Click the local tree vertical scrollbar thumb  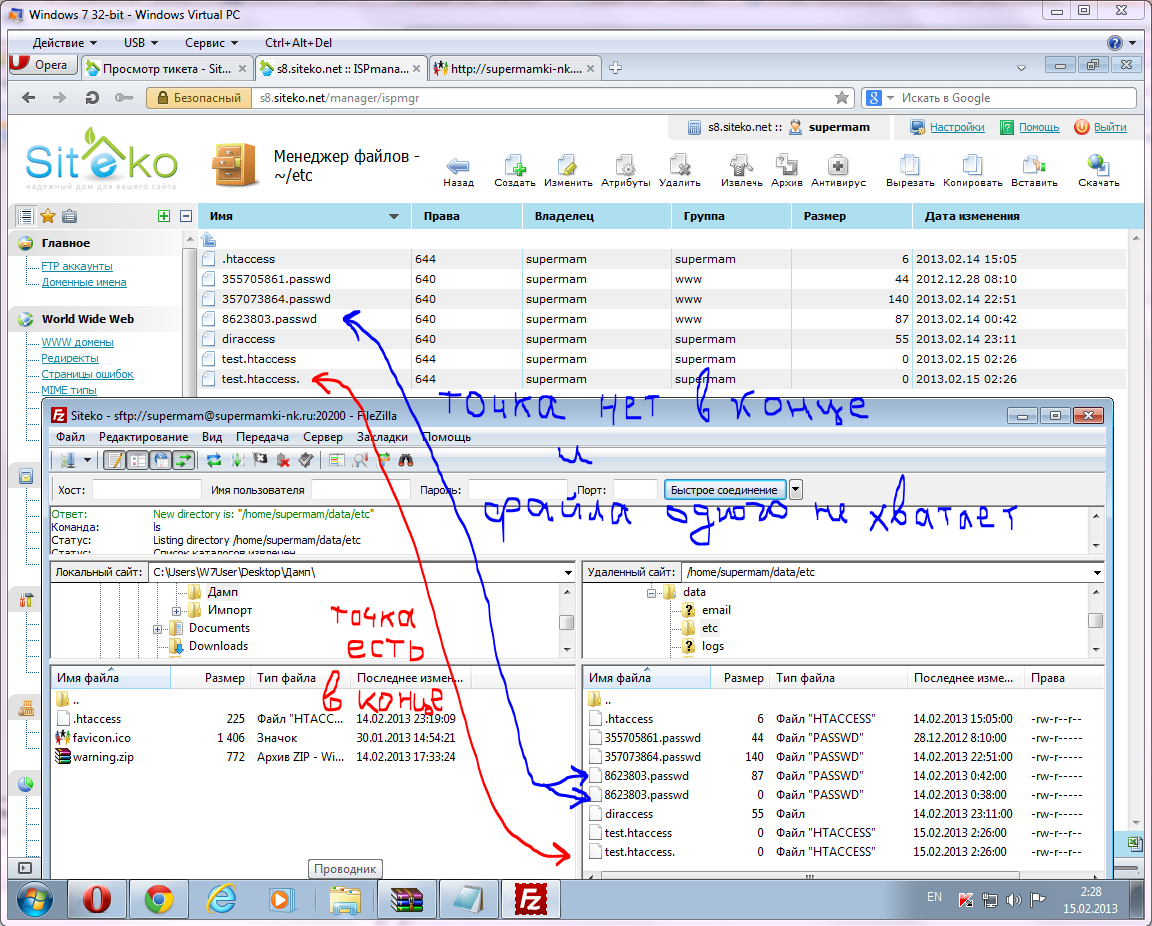(x=566, y=621)
